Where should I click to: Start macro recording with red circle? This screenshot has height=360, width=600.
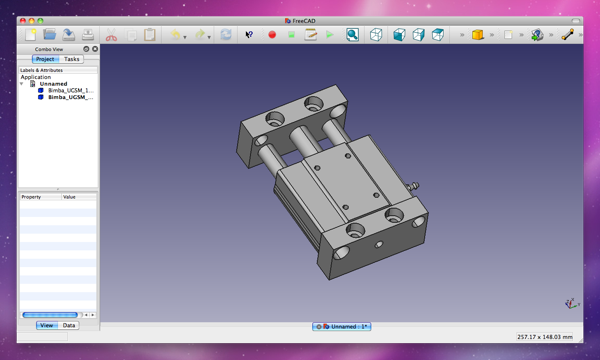tap(272, 35)
